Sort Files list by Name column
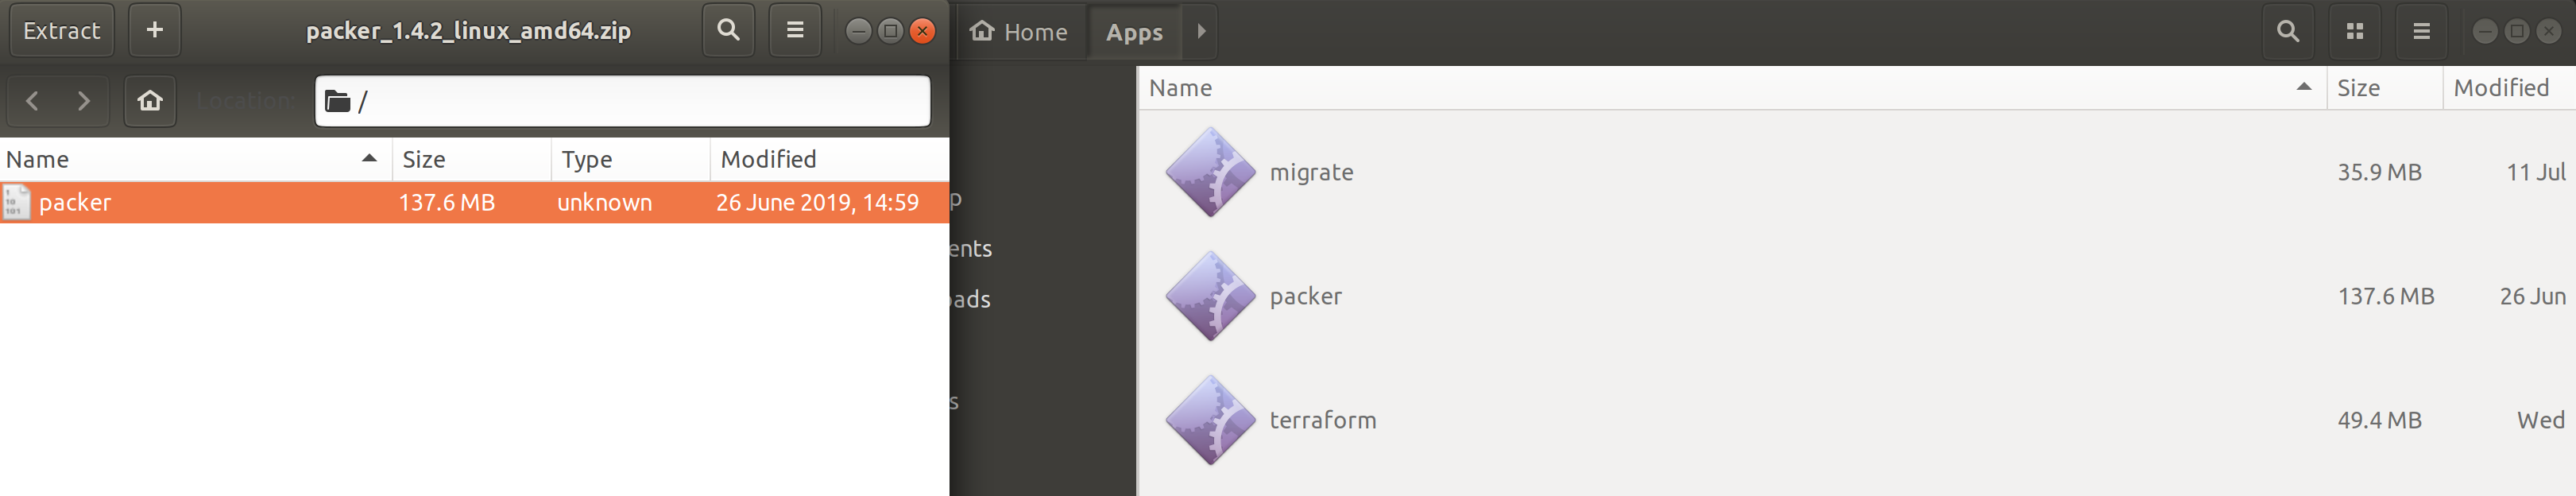Image resolution: width=2576 pixels, height=496 pixels. point(1731,88)
